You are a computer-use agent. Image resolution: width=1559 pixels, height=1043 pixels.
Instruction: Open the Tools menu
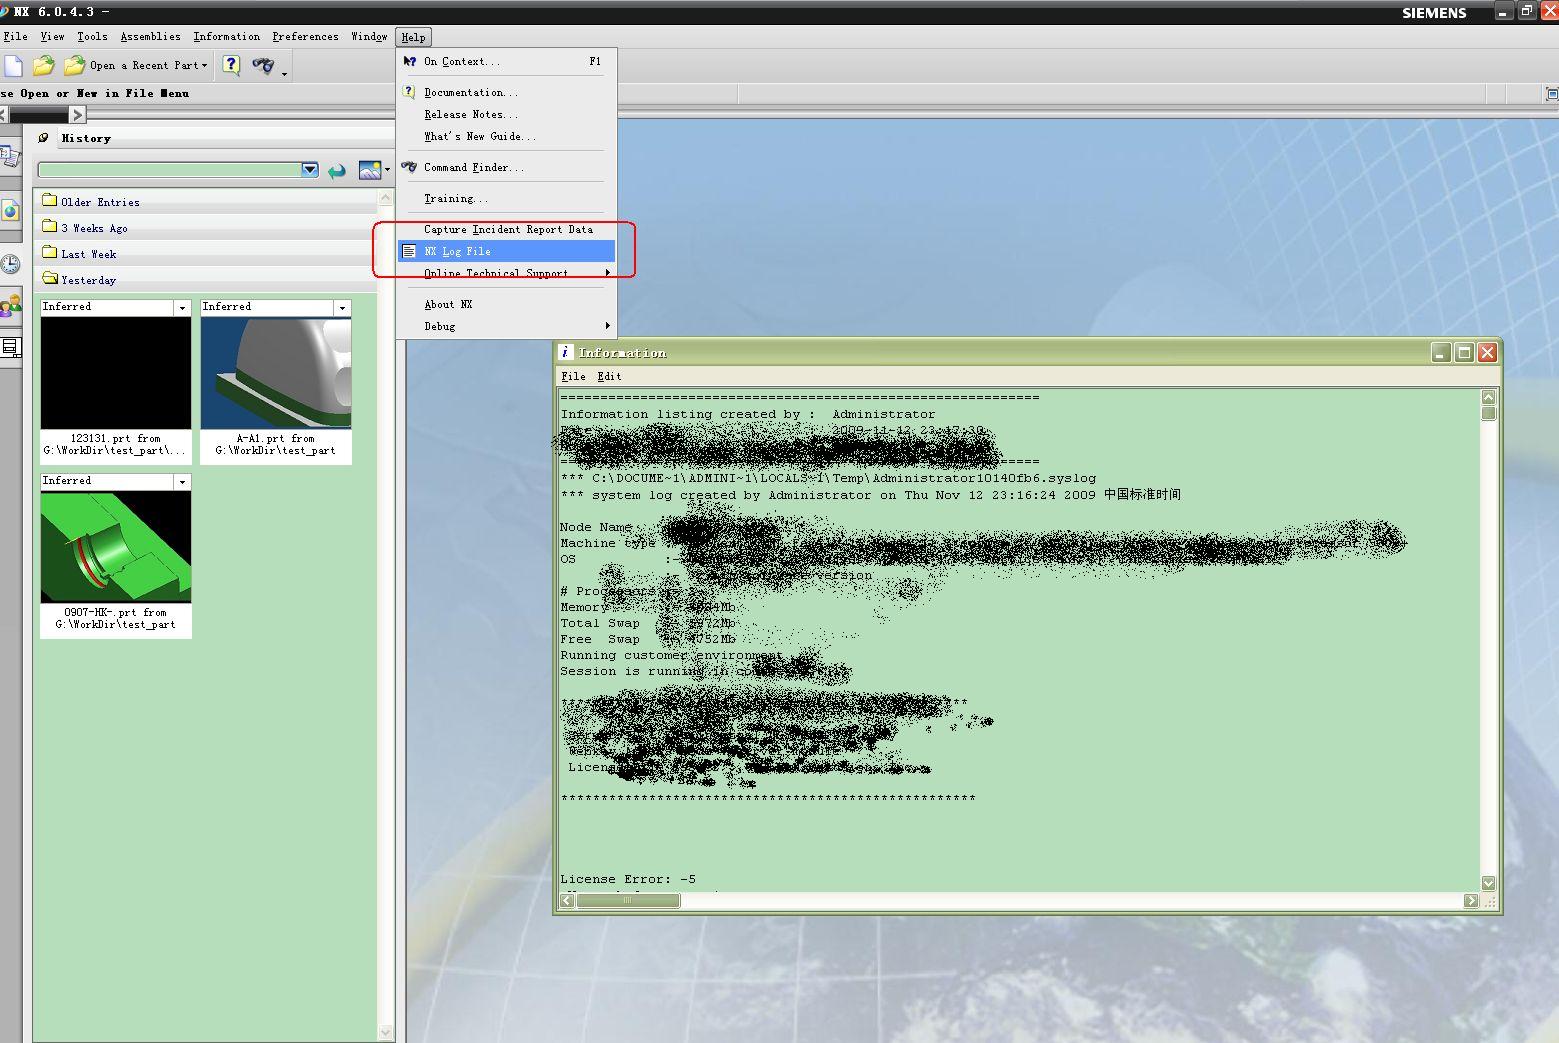point(92,37)
